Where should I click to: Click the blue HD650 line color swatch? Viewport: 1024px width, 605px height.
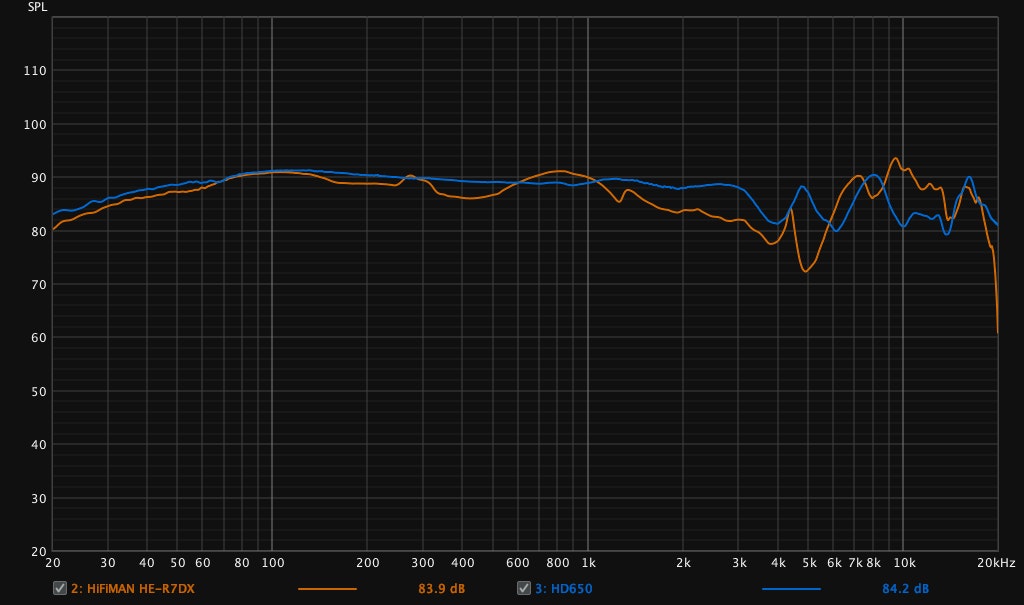click(791, 588)
